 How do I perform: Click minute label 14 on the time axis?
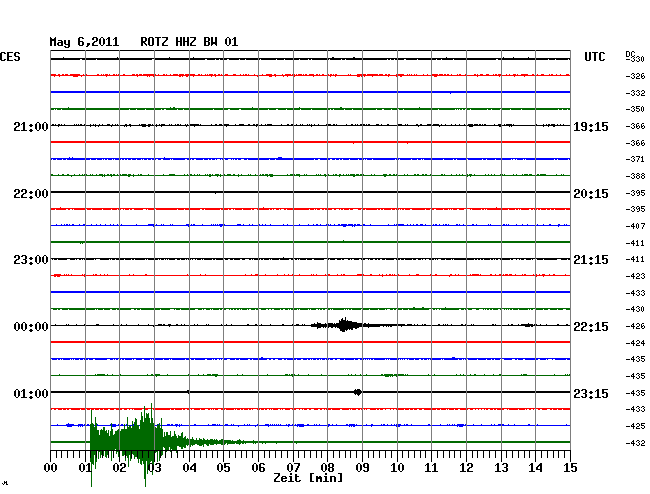pos(535,467)
